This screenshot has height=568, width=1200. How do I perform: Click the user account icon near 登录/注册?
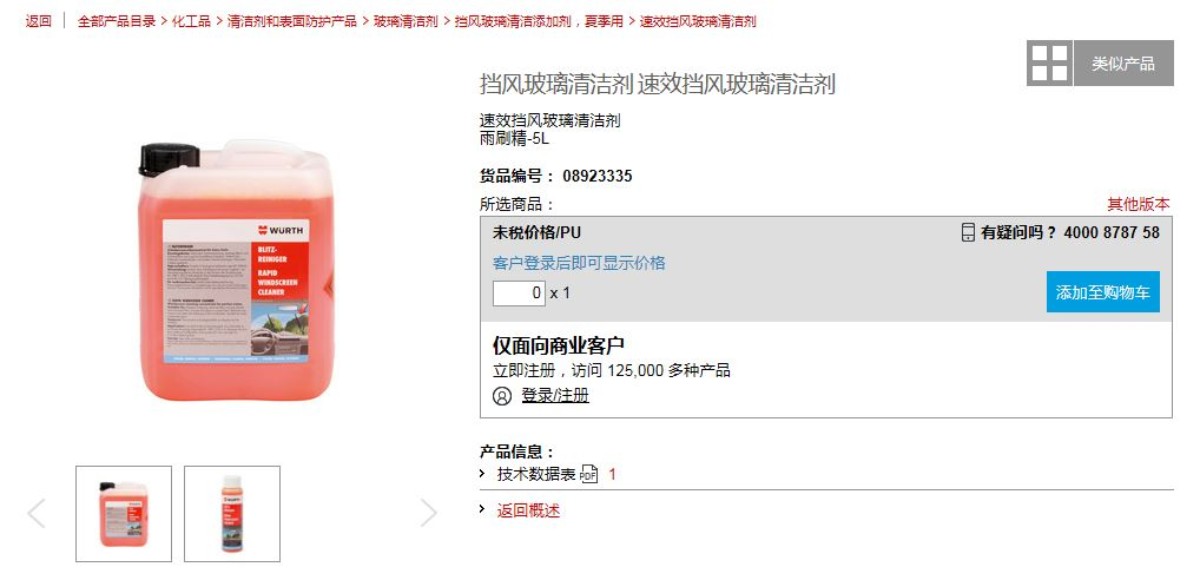pos(502,396)
